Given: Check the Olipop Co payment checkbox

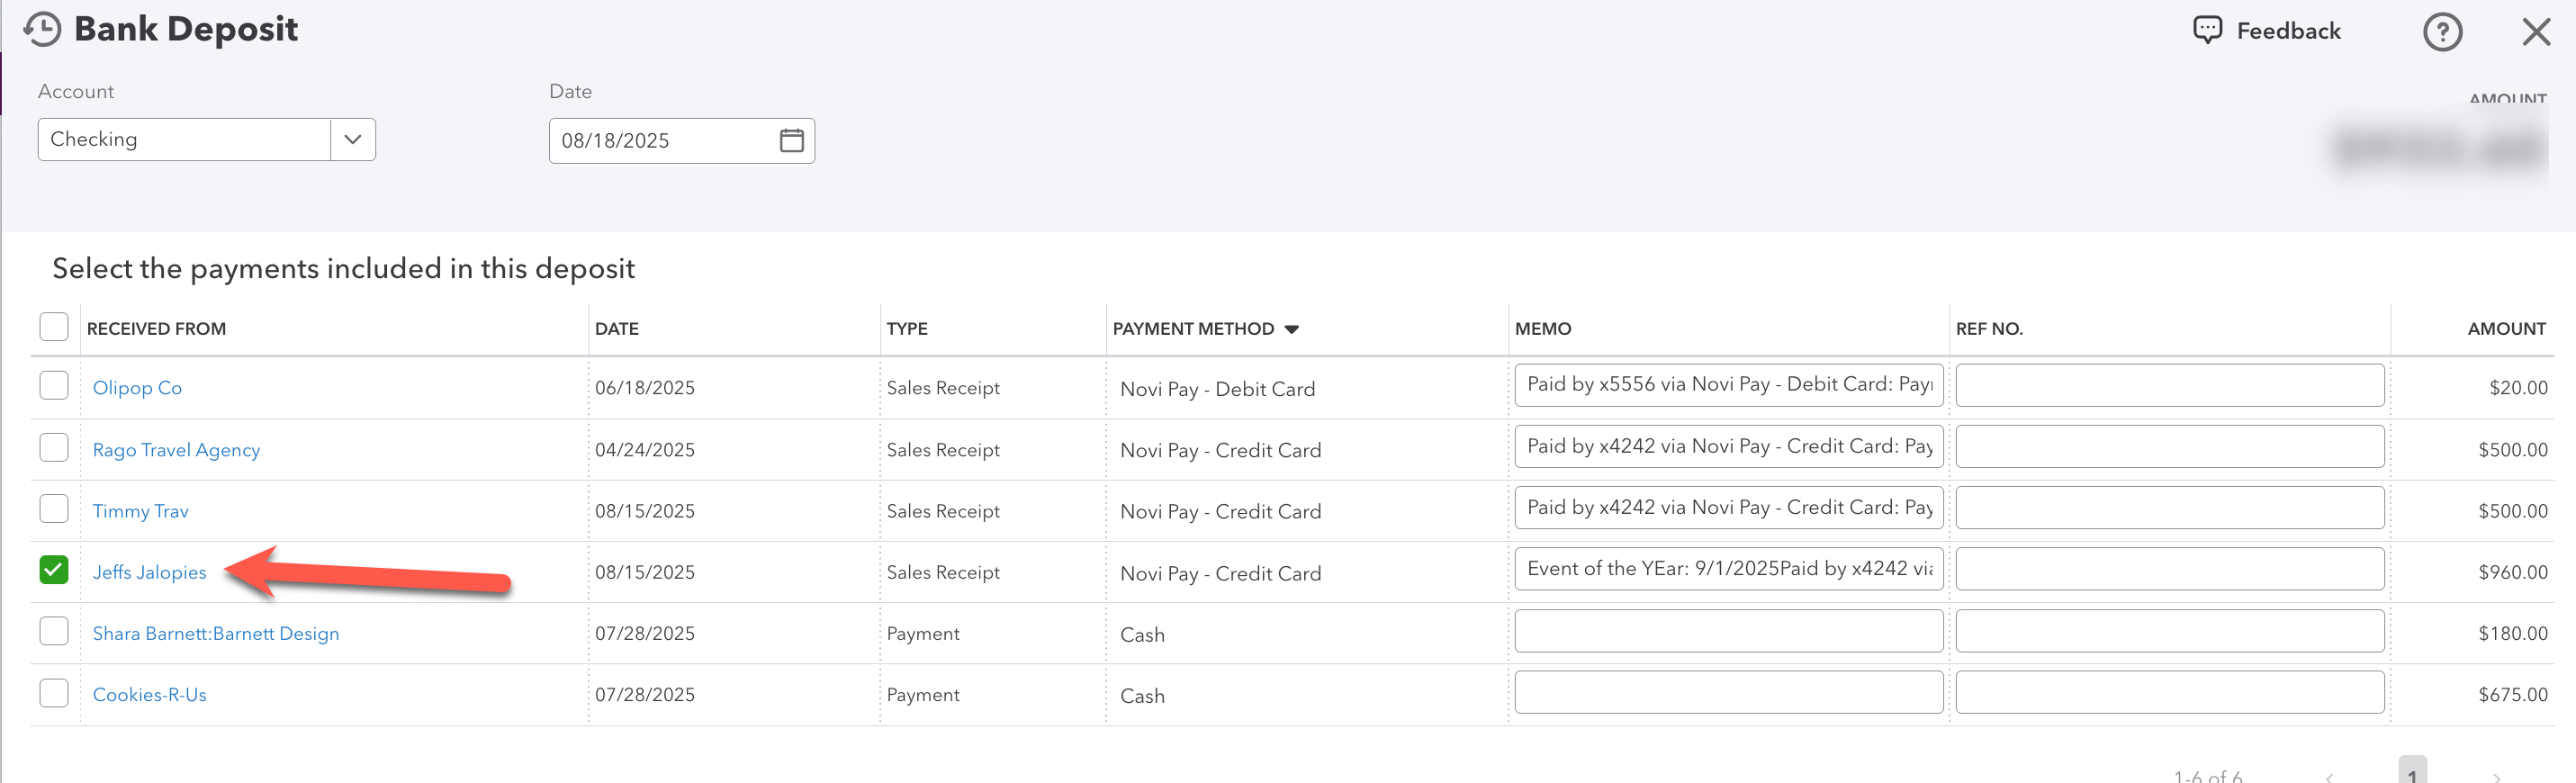Looking at the screenshot, I should point(54,386).
